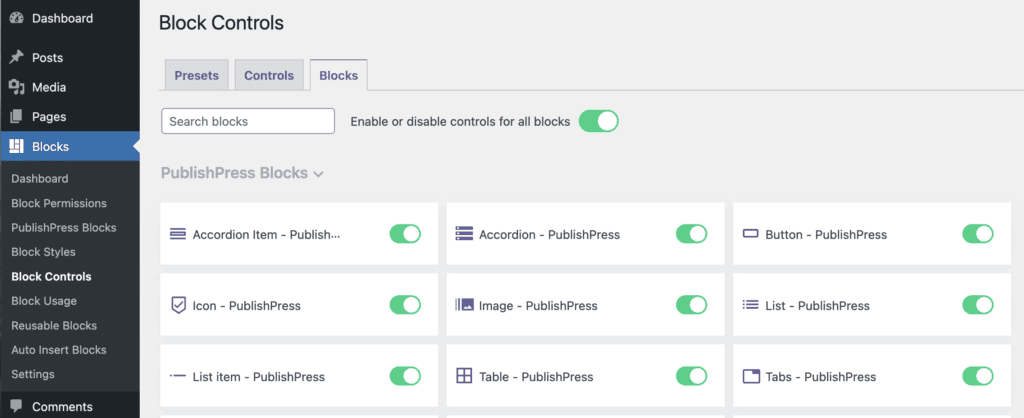The image size is (1024, 418).
Task: Click the Table - PublishPress label
Action: tap(536, 377)
